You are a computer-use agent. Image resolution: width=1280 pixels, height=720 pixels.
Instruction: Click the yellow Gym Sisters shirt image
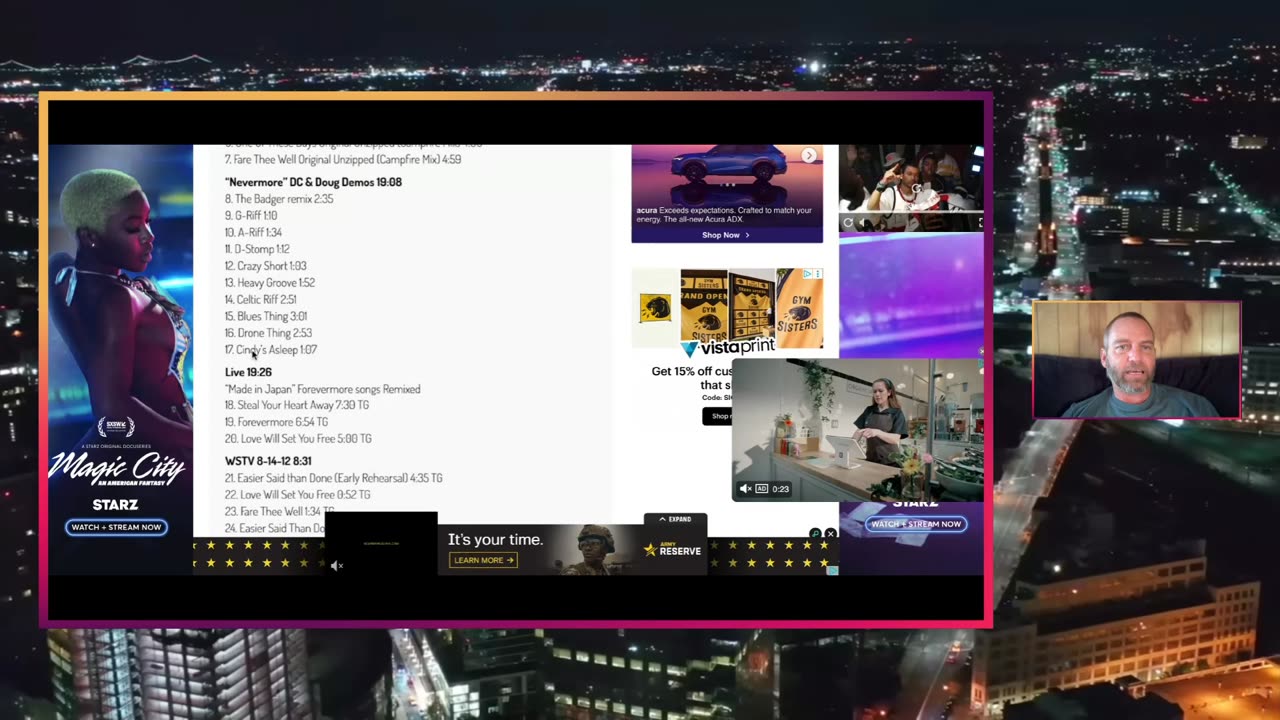799,308
